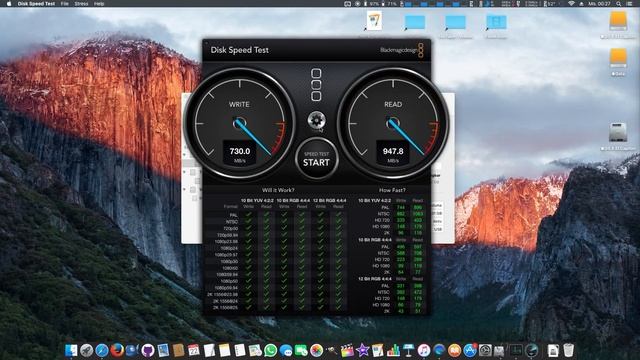Viewport: 640px width, 360px height.
Task: Select the document shortcut icon on desktop
Action: pos(374,20)
